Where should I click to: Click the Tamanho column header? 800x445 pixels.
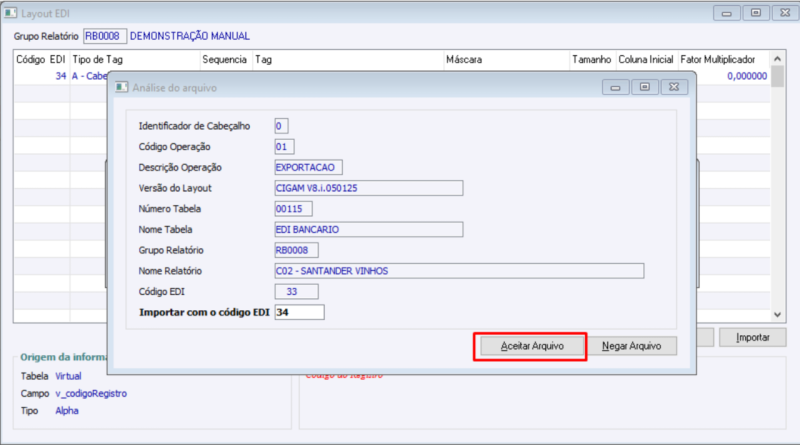pyautogui.click(x=593, y=60)
